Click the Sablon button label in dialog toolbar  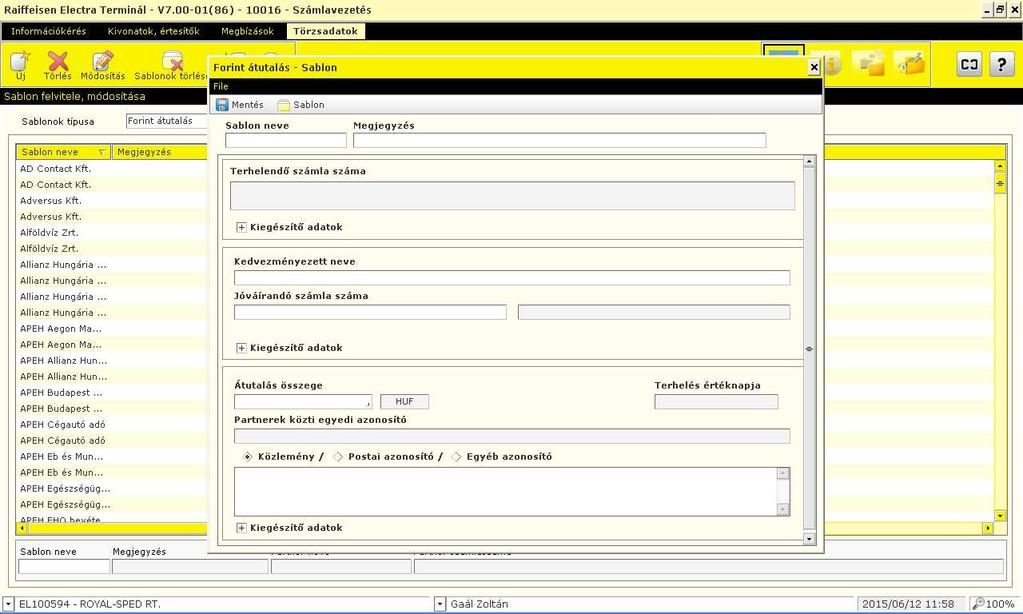tap(309, 104)
